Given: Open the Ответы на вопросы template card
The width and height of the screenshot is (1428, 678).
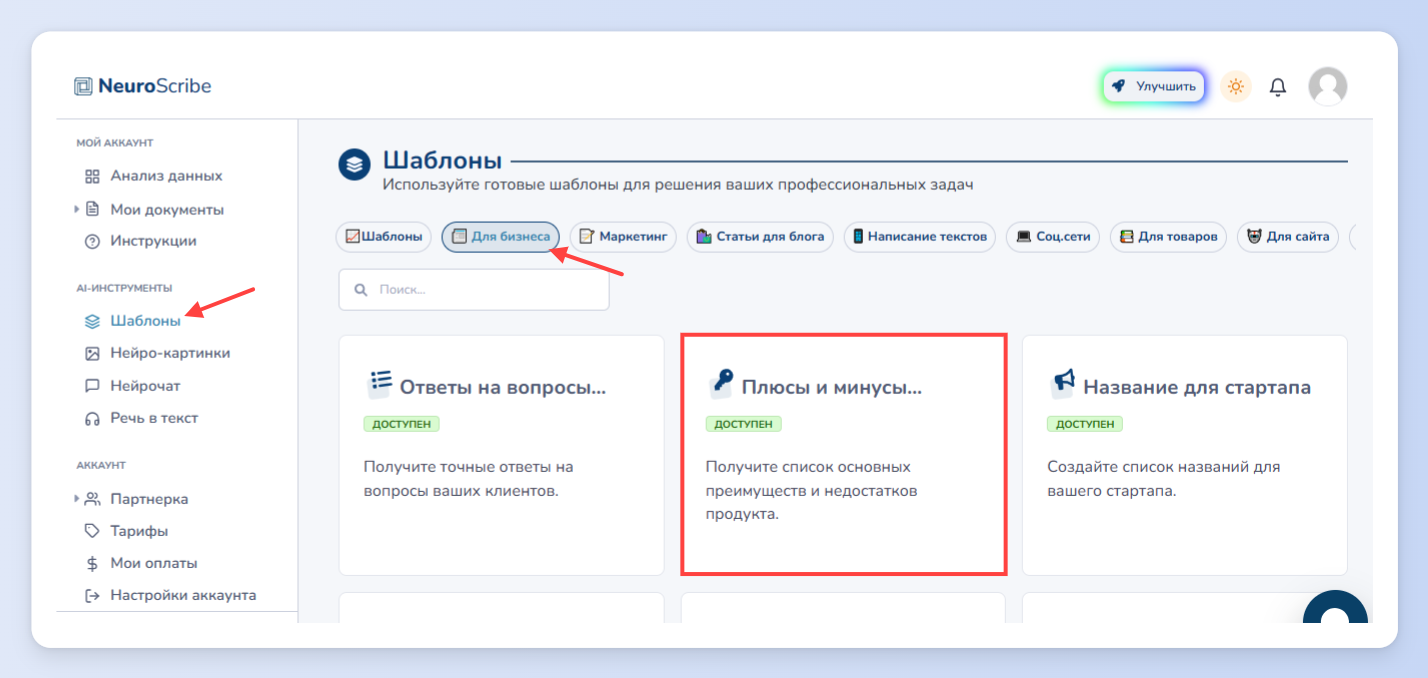Looking at the screenshot, I should pyautogui.click(x=502, y=455).
